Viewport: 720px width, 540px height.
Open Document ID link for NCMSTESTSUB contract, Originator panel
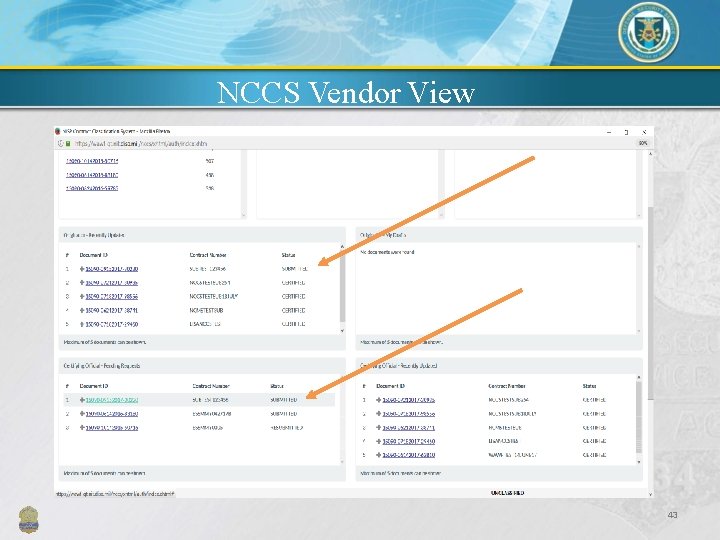(x=112, y=310)
